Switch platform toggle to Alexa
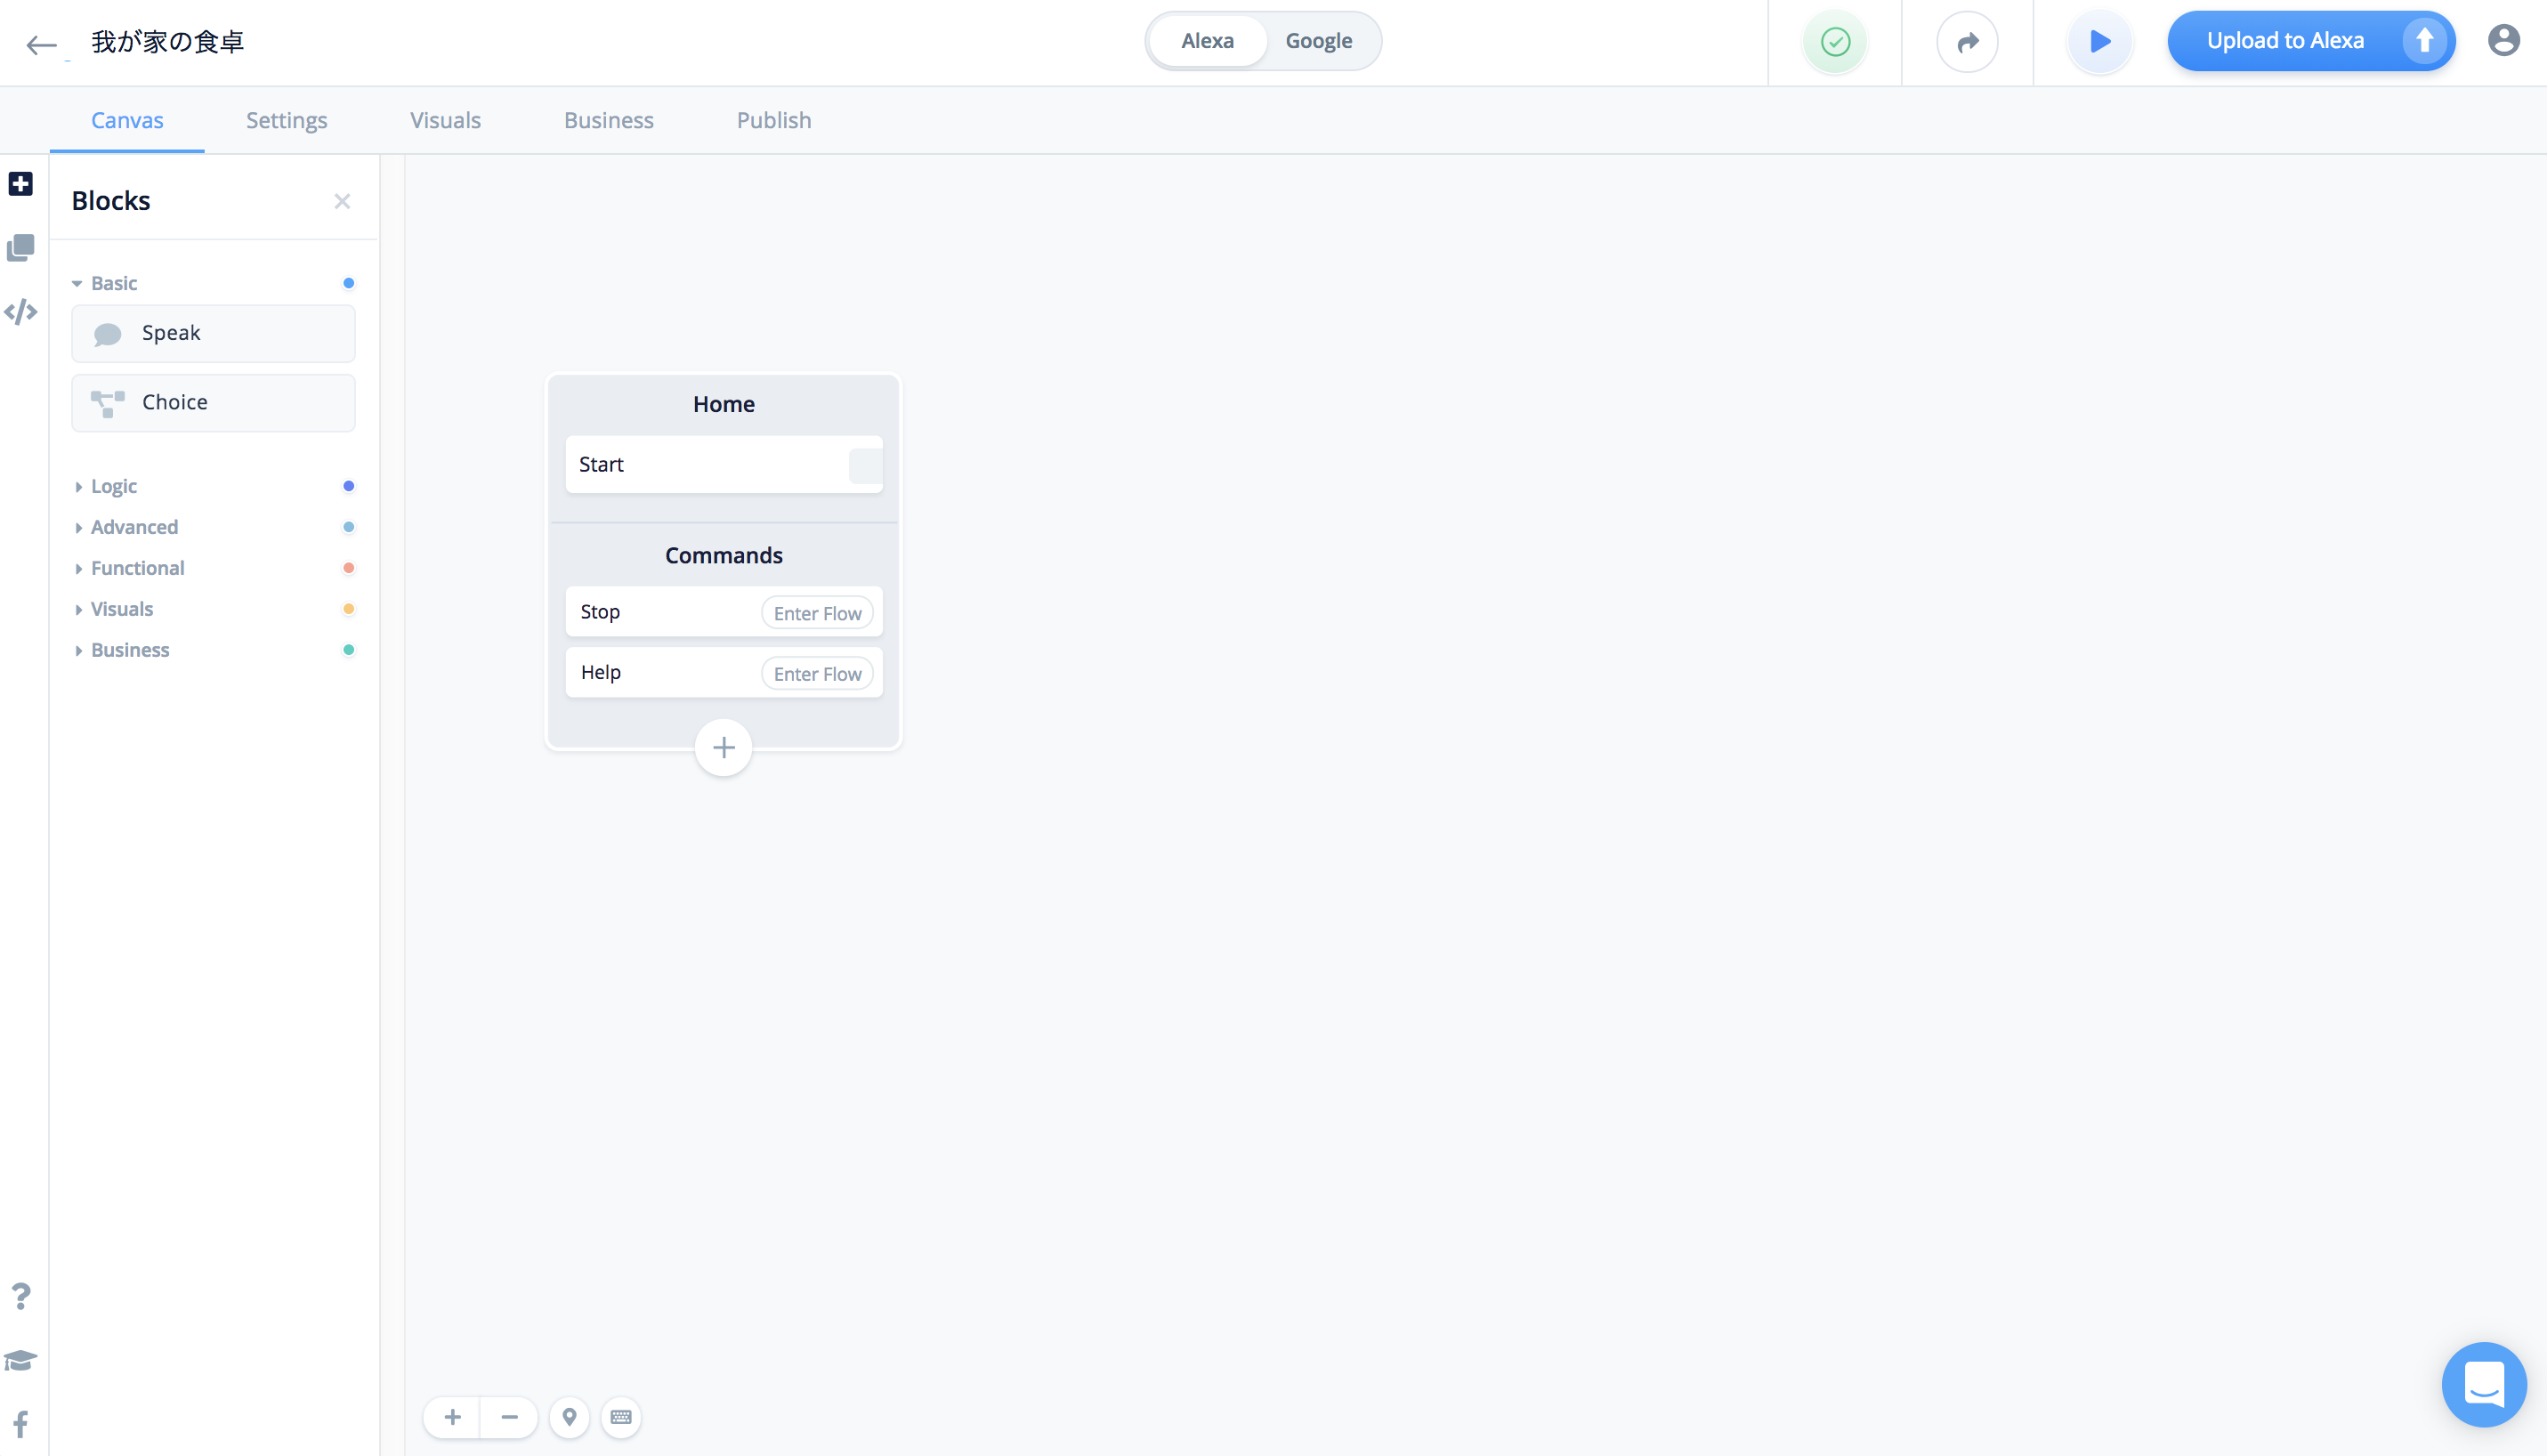The image size is (2547, 1456). tap(1207, 41)
